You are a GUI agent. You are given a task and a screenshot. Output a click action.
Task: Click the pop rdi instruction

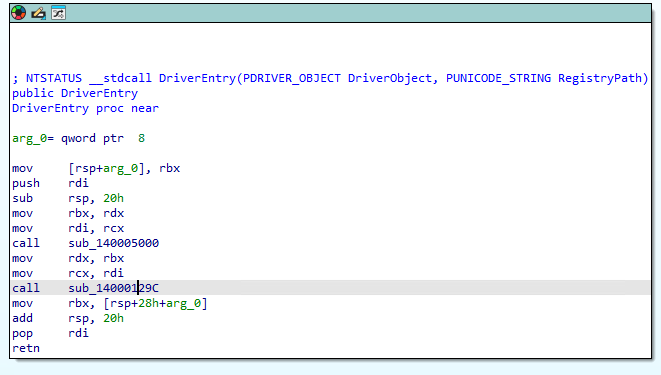click(x=51, y=333)
